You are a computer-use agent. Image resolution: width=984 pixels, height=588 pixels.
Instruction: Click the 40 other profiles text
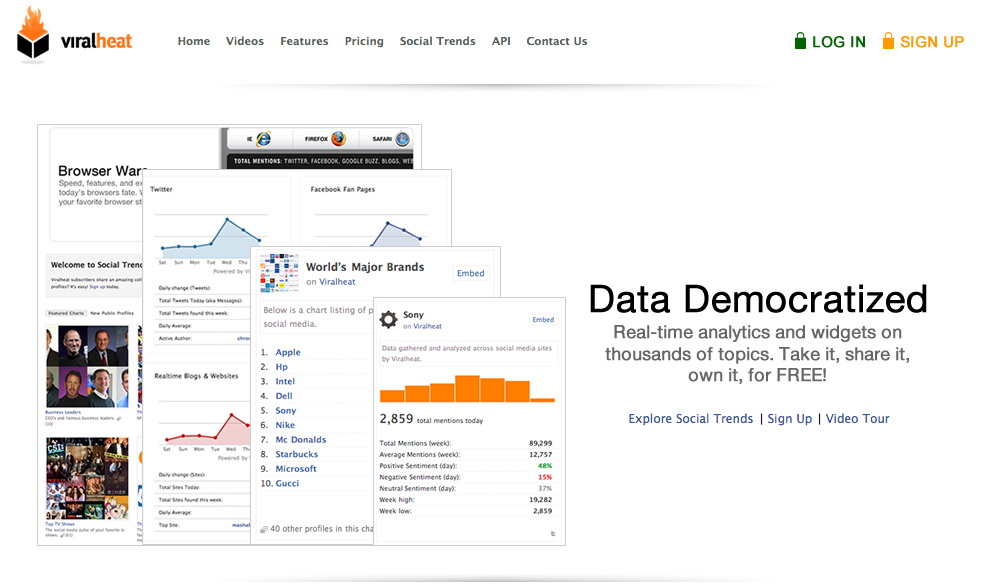pyautogui.click(x=321, y=529)
